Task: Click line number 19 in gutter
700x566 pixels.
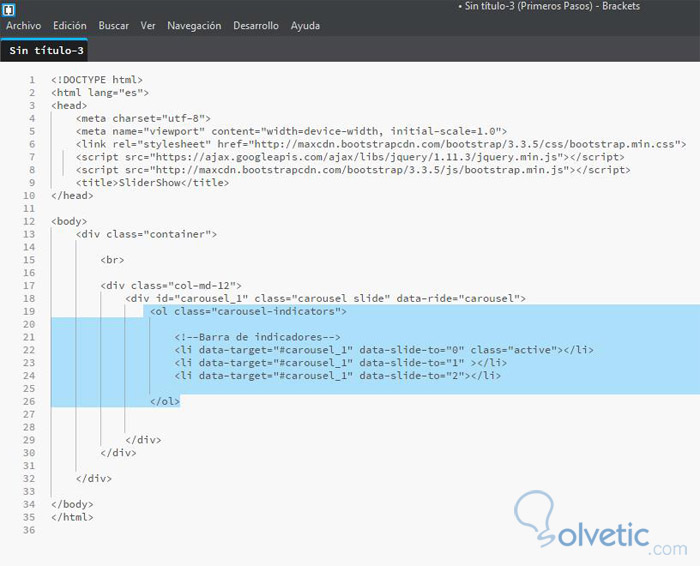Action: (x=29, y=312)
